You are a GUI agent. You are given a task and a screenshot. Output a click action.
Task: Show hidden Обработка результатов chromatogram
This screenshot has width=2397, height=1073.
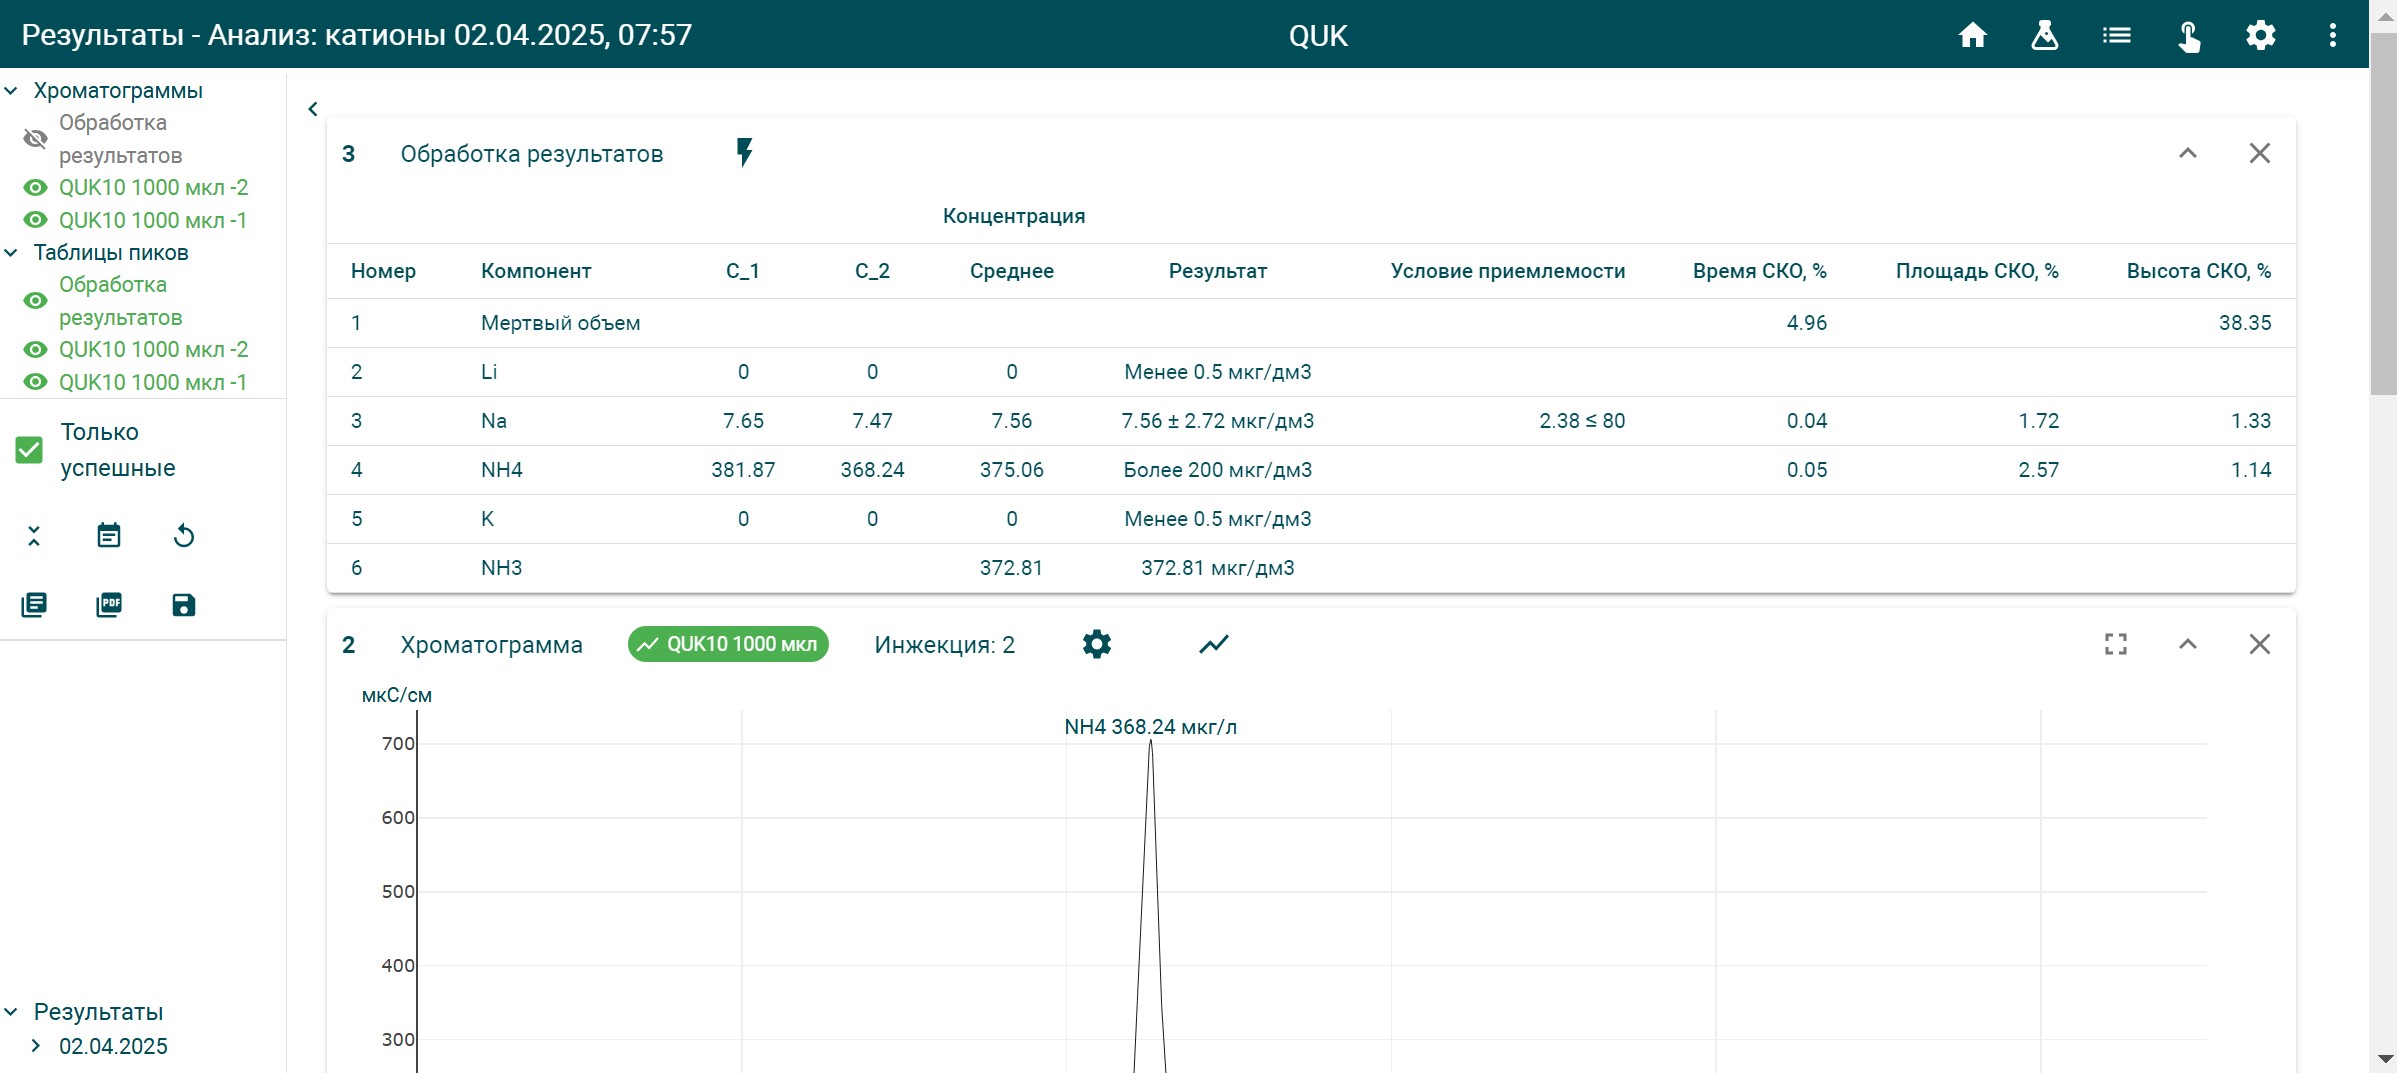[x=35, y=139]
